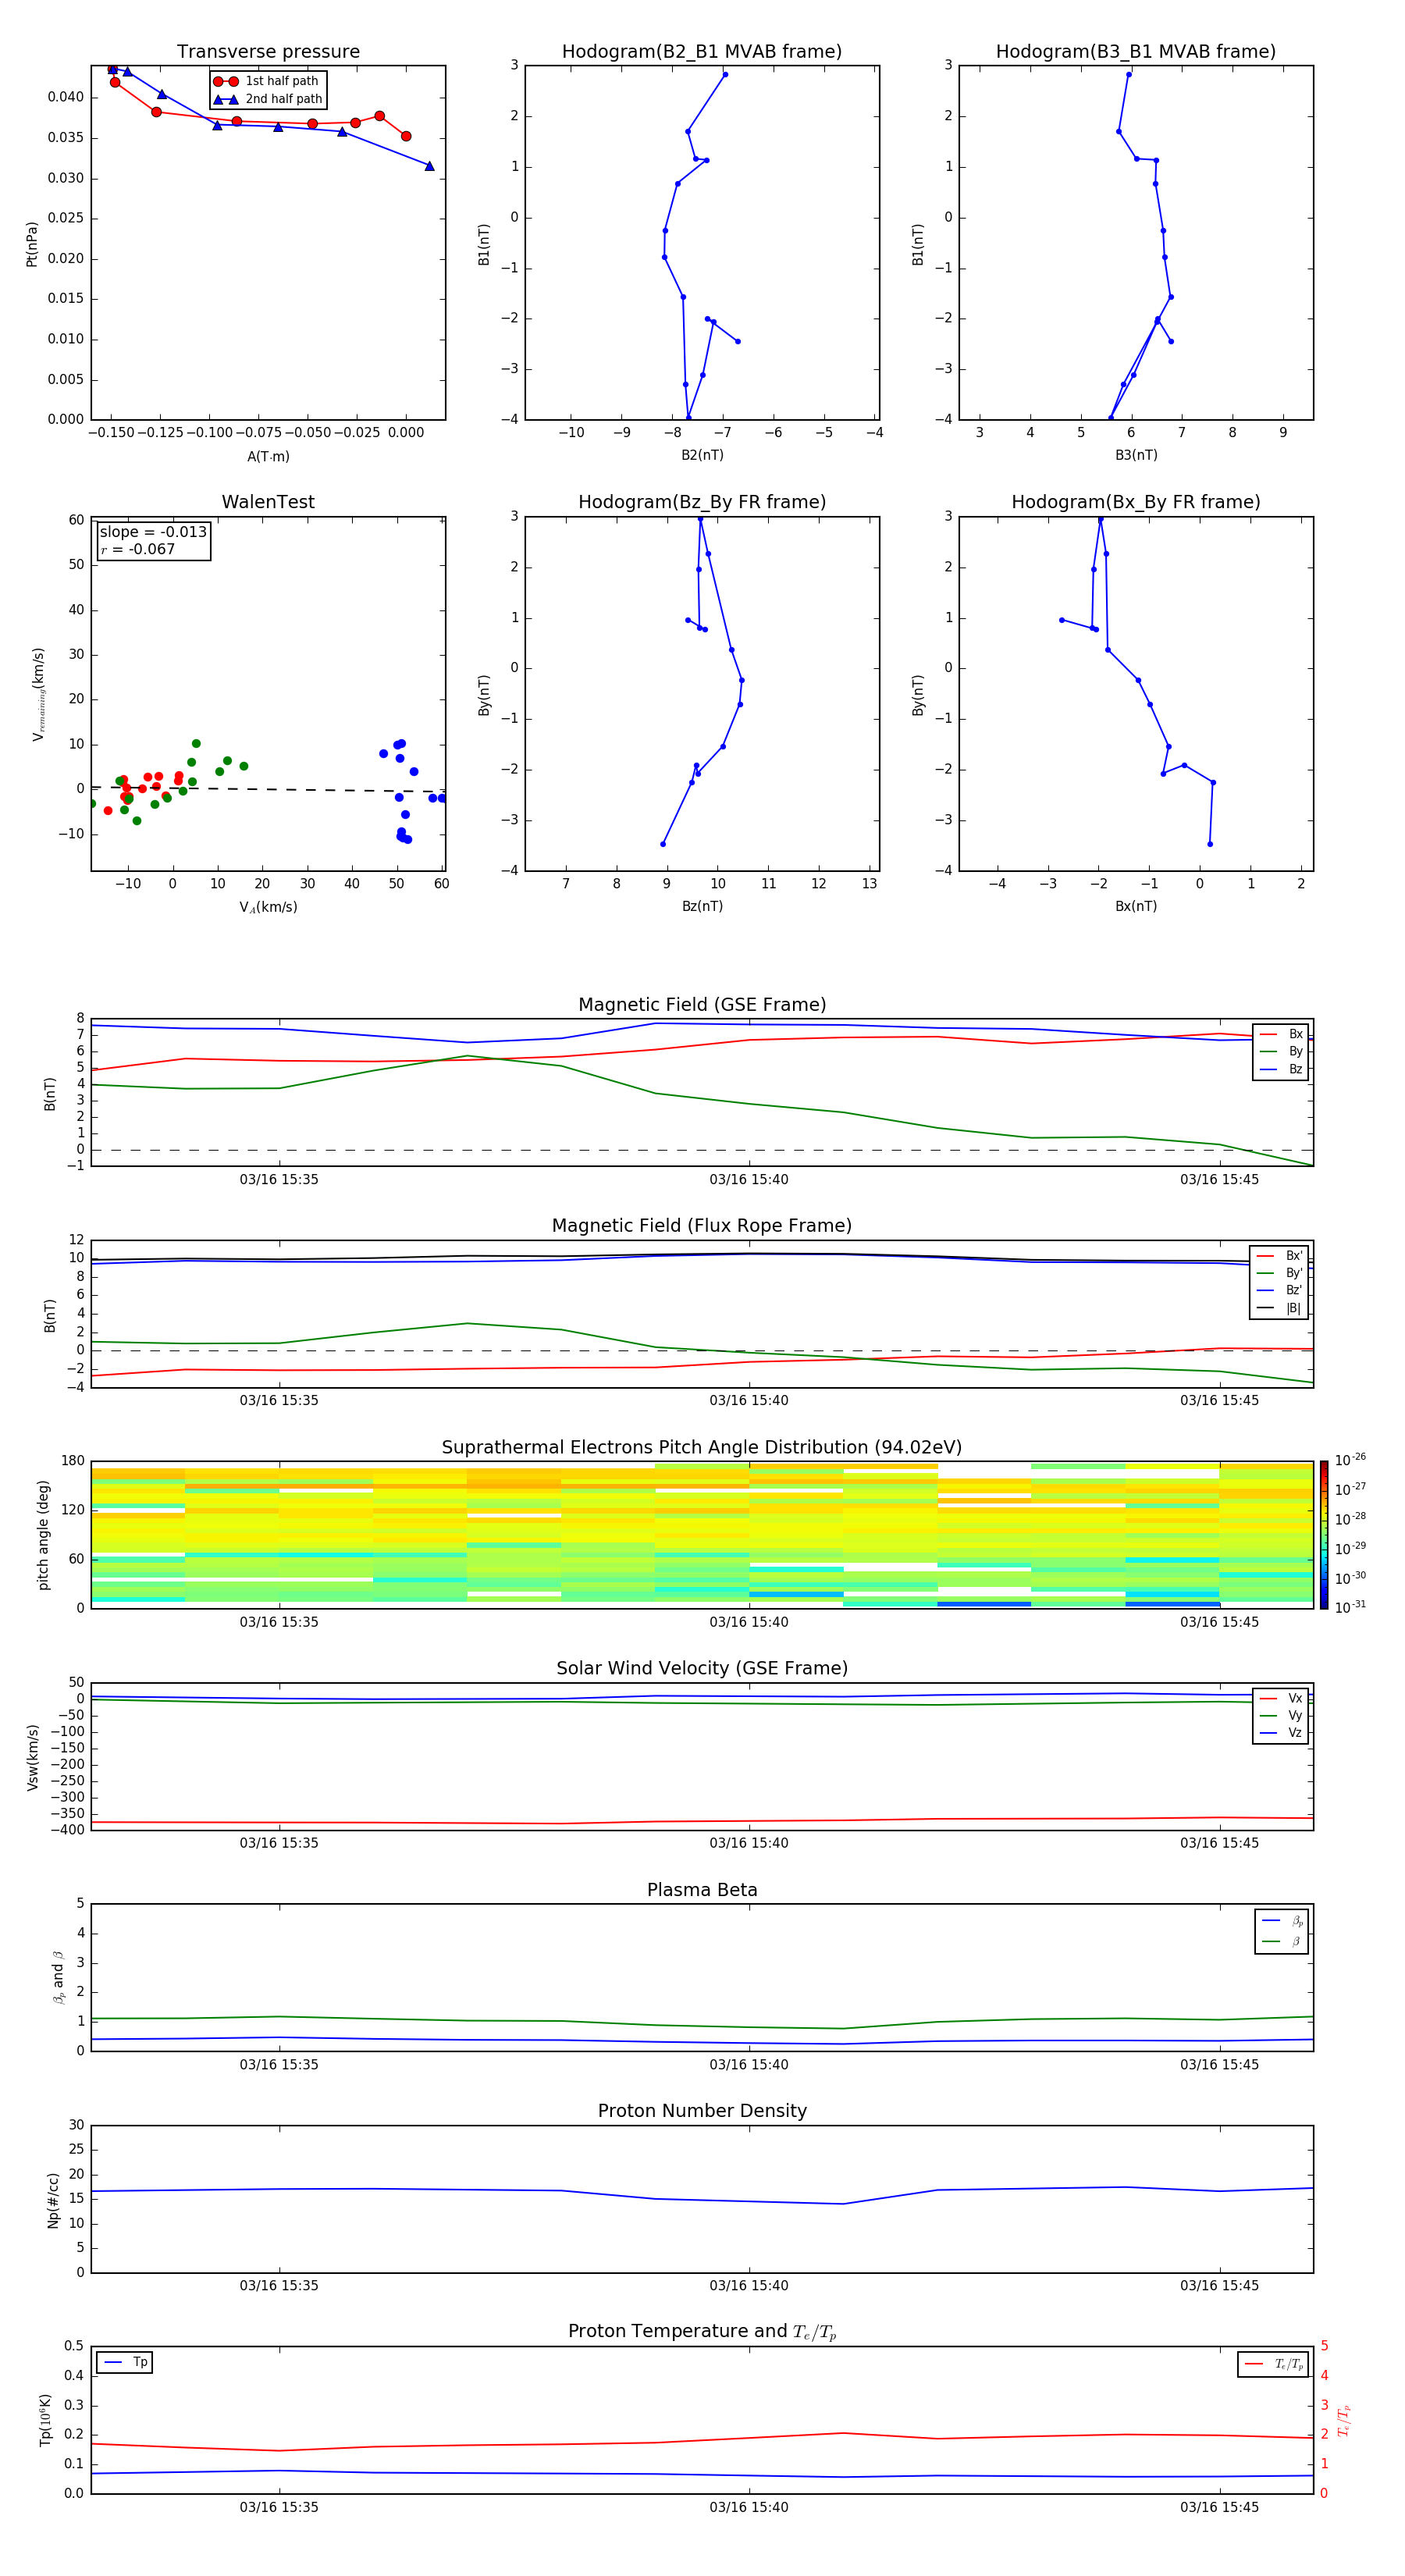Click the "Hodogram(Bx_By FR frame)" title
The height and width of the screenshot is (2576, 1405).
(x=1136, y=502)
